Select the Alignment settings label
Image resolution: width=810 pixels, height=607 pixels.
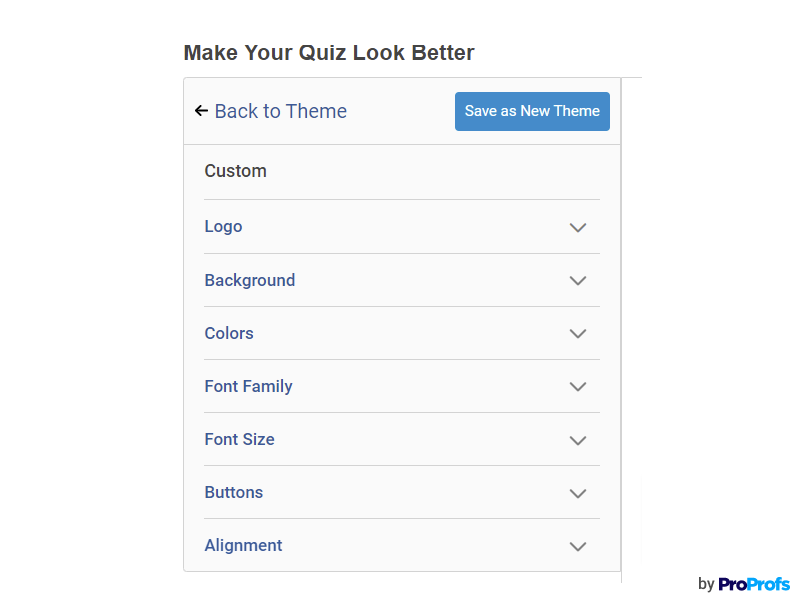[x=243, y=545]
